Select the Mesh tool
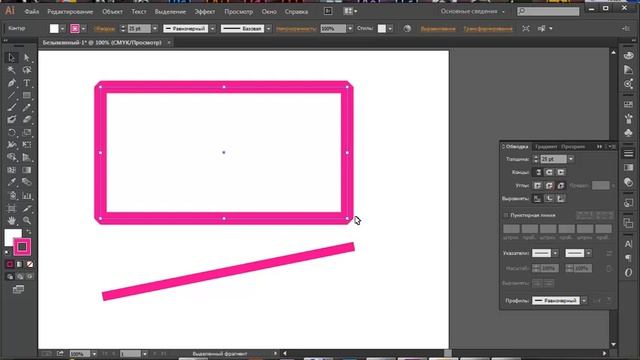This screenshot has width=640, height=360. pos(11,170)
